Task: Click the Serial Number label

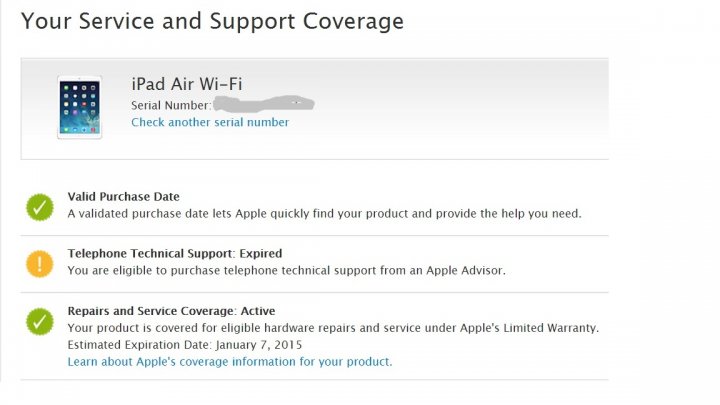Action: pyautogui.click(x=171, y=106)
